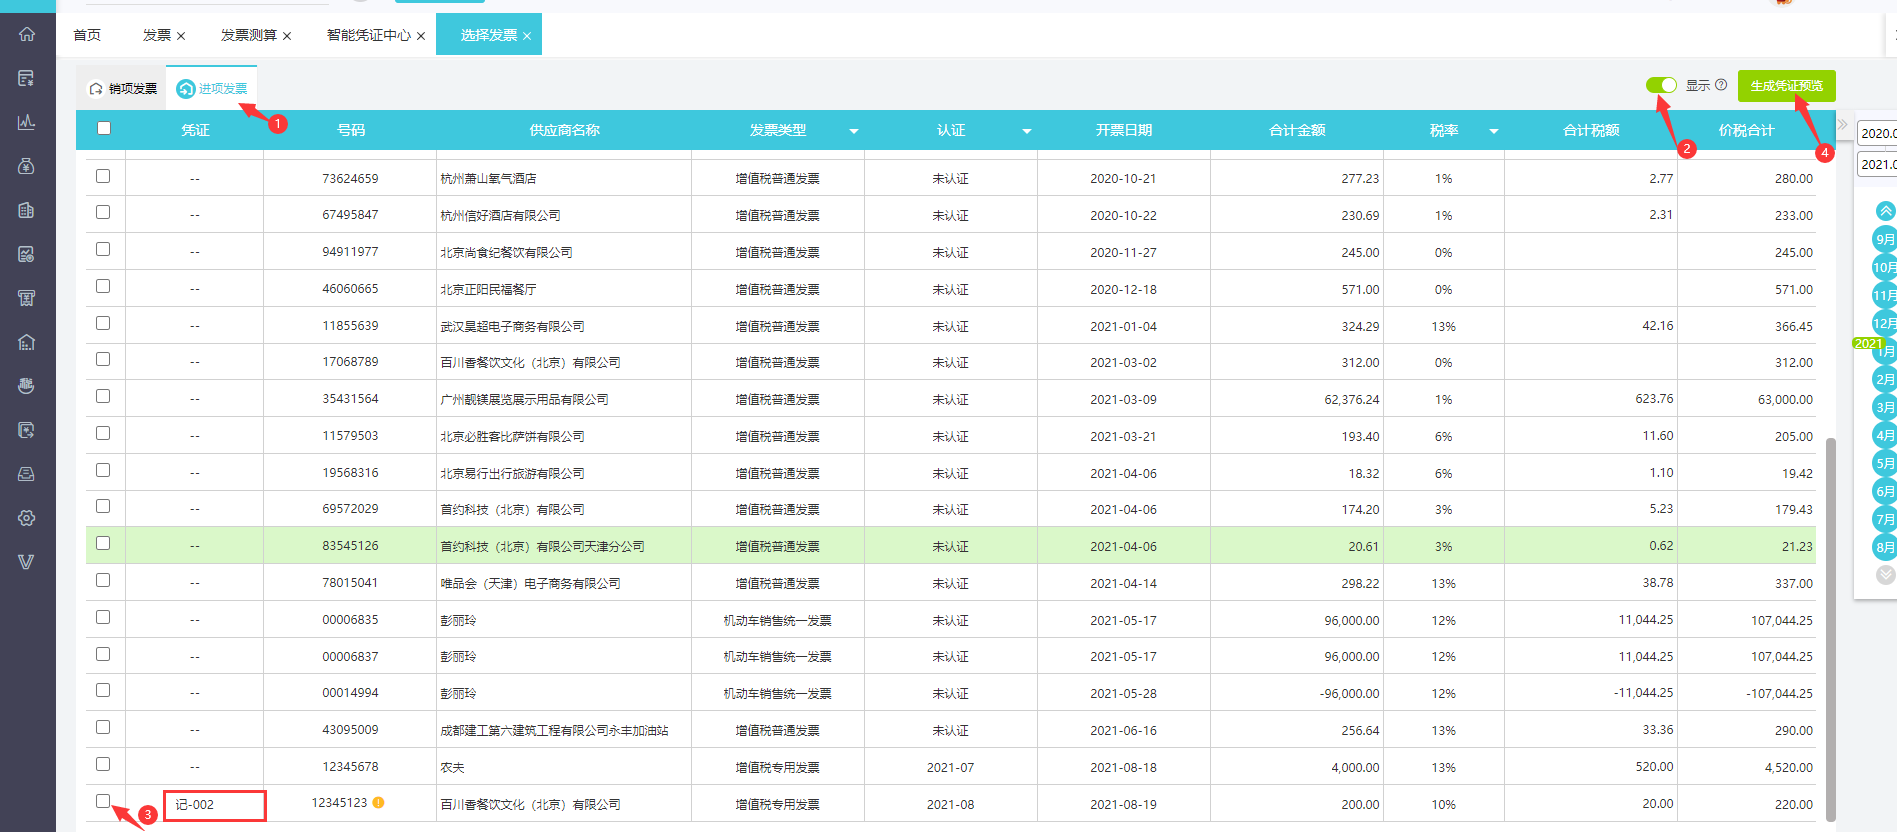This screenshot has height=832, width=1897.
Task: Click the orange warning icon beside 12345123
Action: click(x=379, y=803)
